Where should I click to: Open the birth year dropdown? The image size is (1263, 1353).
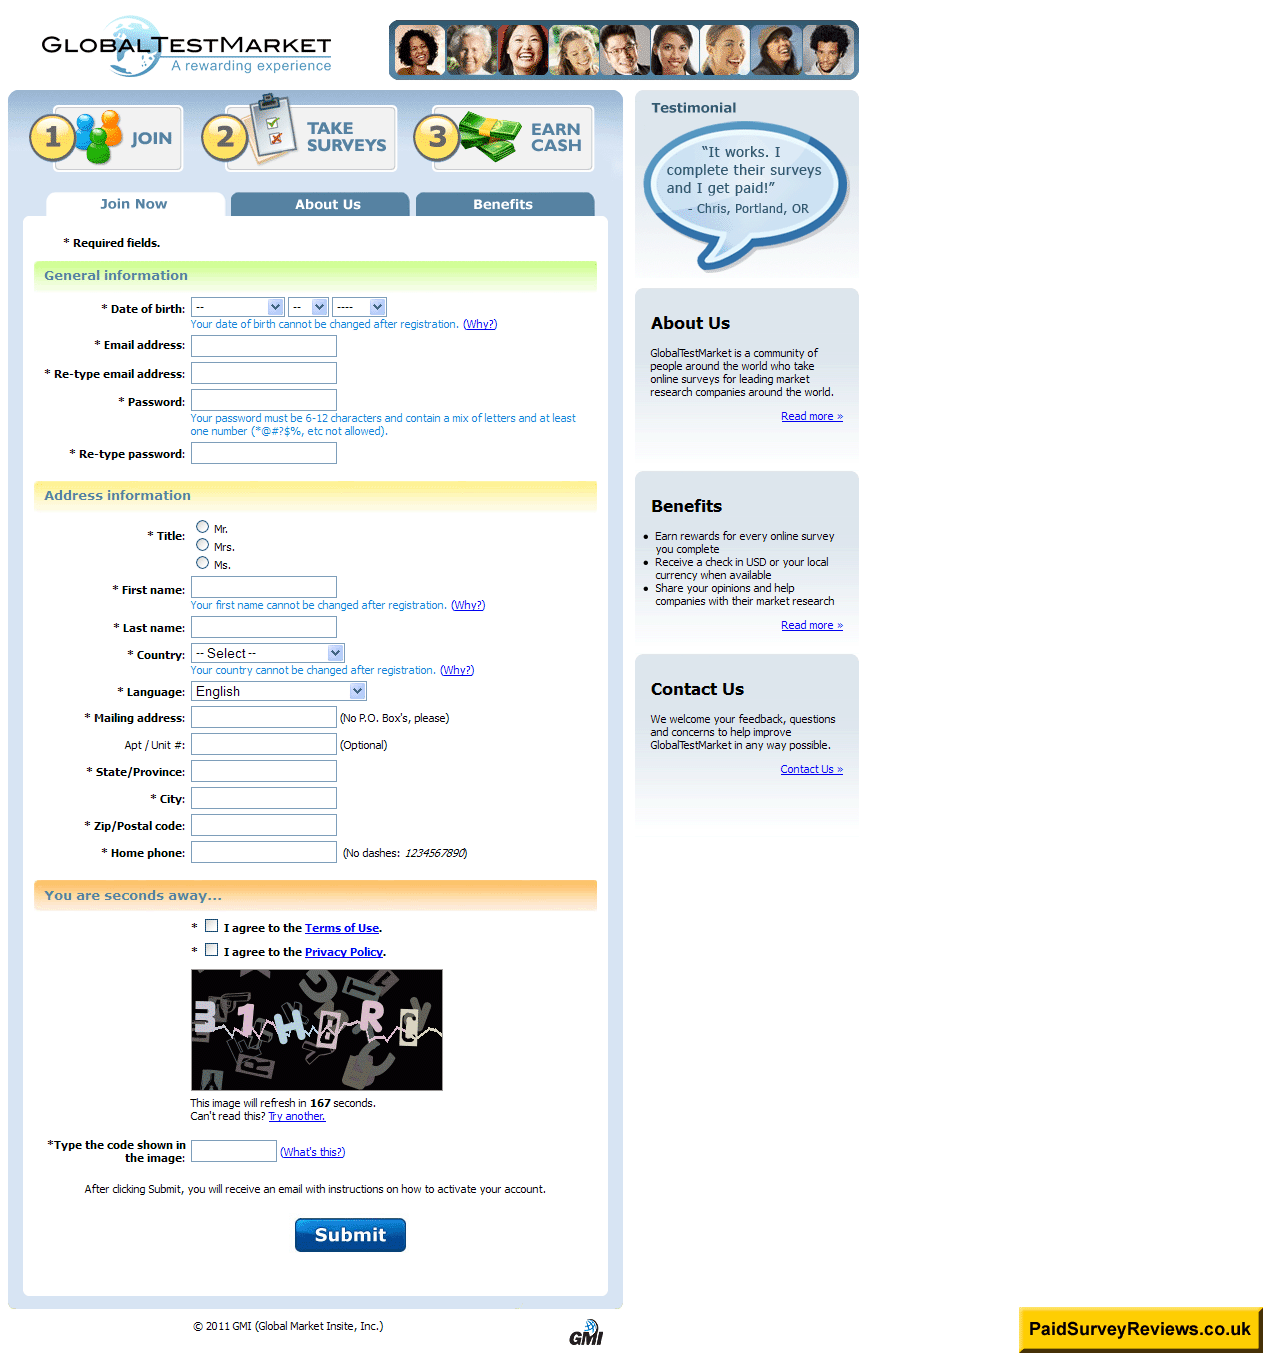359,307
